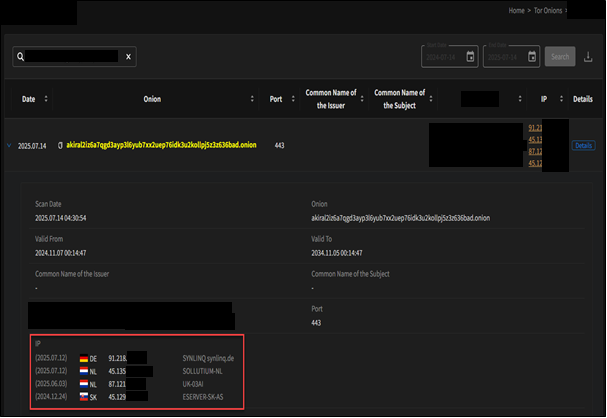Sort by the Port column

291,99
